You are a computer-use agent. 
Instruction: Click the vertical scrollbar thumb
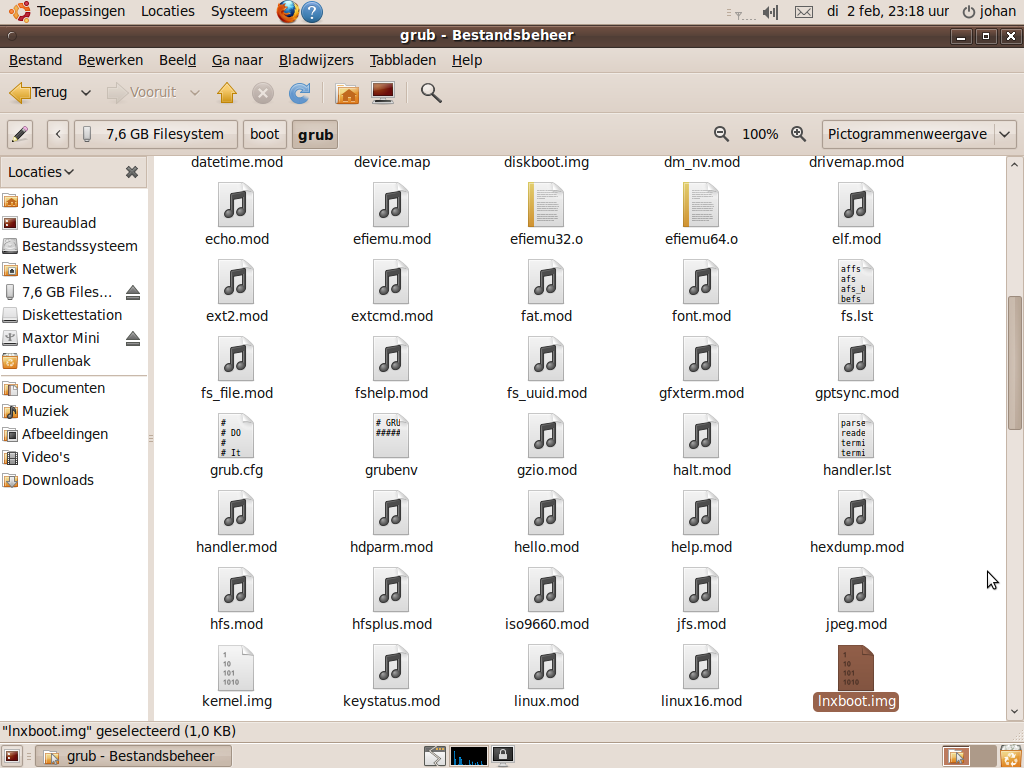tap(1014, 362)
